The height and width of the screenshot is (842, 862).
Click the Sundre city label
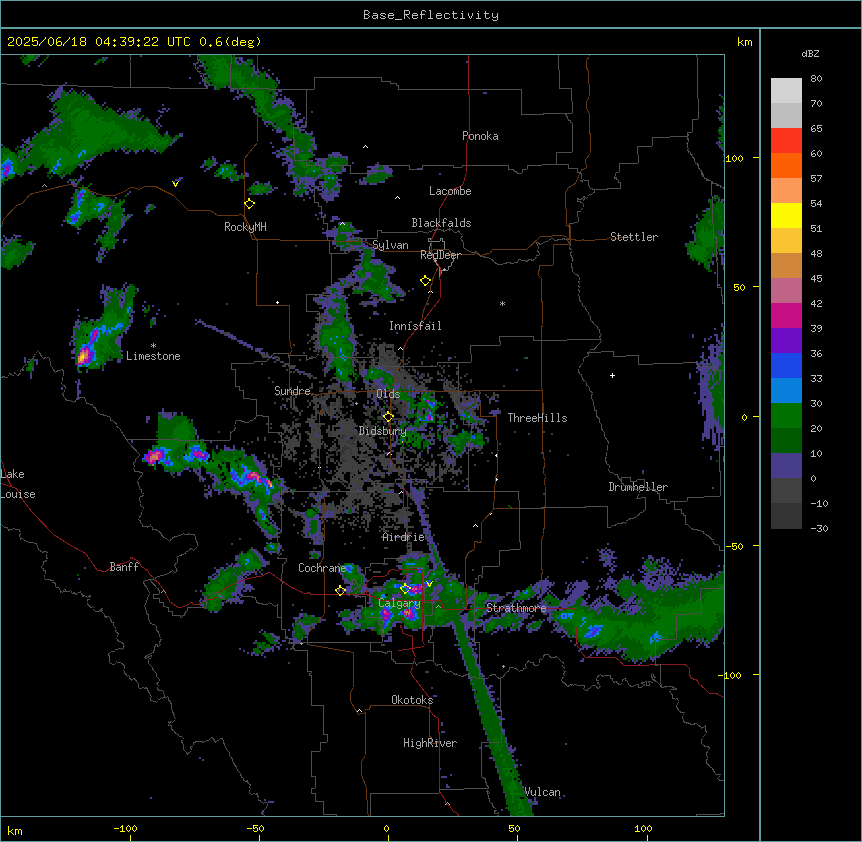tap(292, 391)
